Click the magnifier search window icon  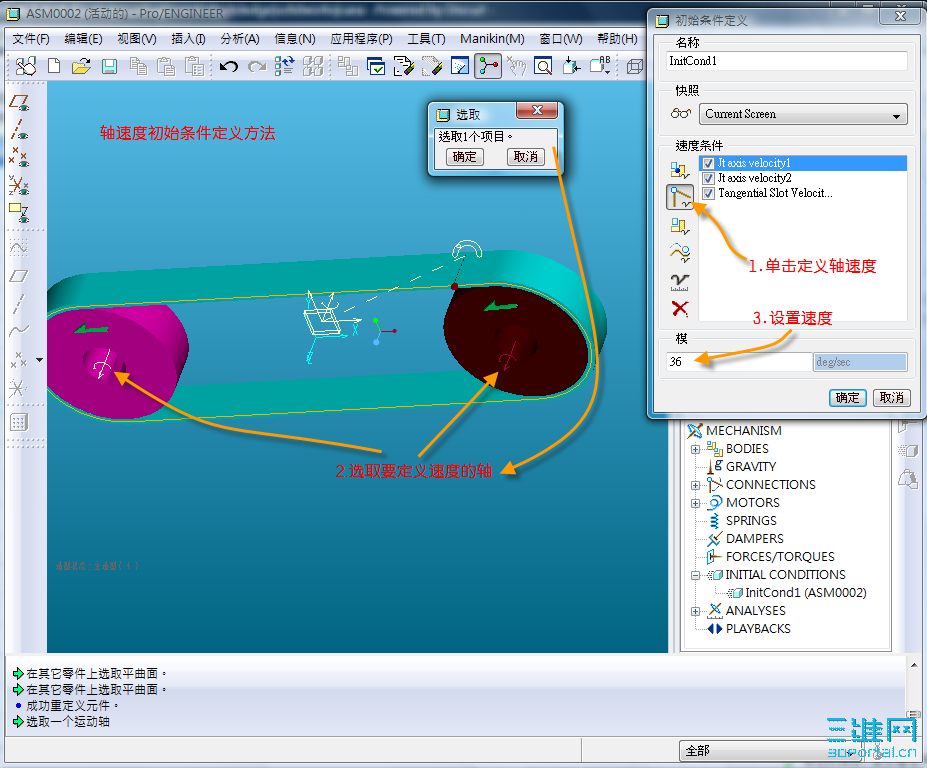(543, 66)
